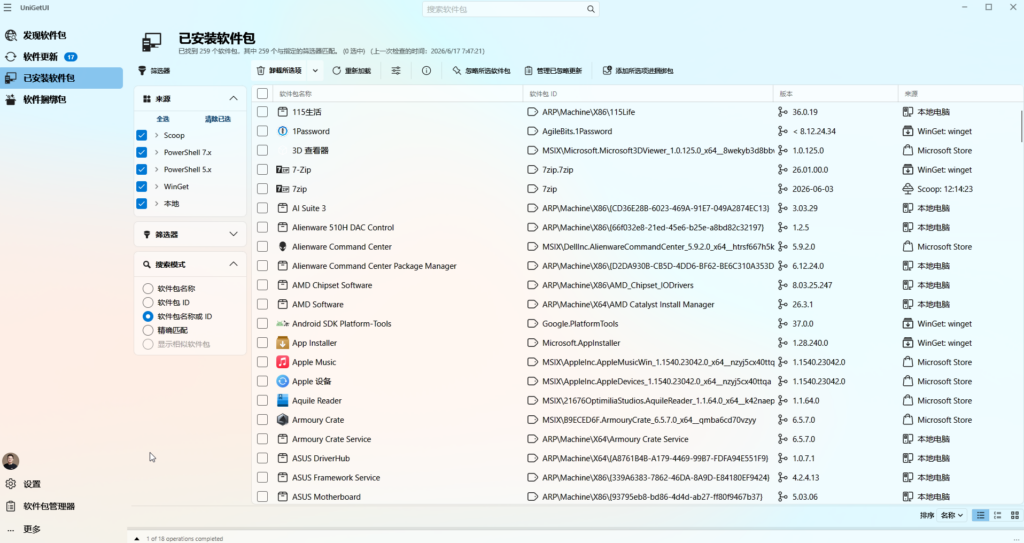
Task: Click the user avatar in sidebar
Action: [10, 461]
